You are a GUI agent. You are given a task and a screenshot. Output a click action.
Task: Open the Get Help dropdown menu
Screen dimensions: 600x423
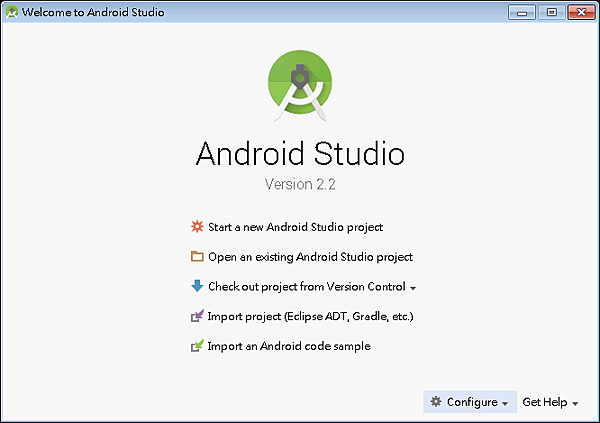click(x=550, y=402)
